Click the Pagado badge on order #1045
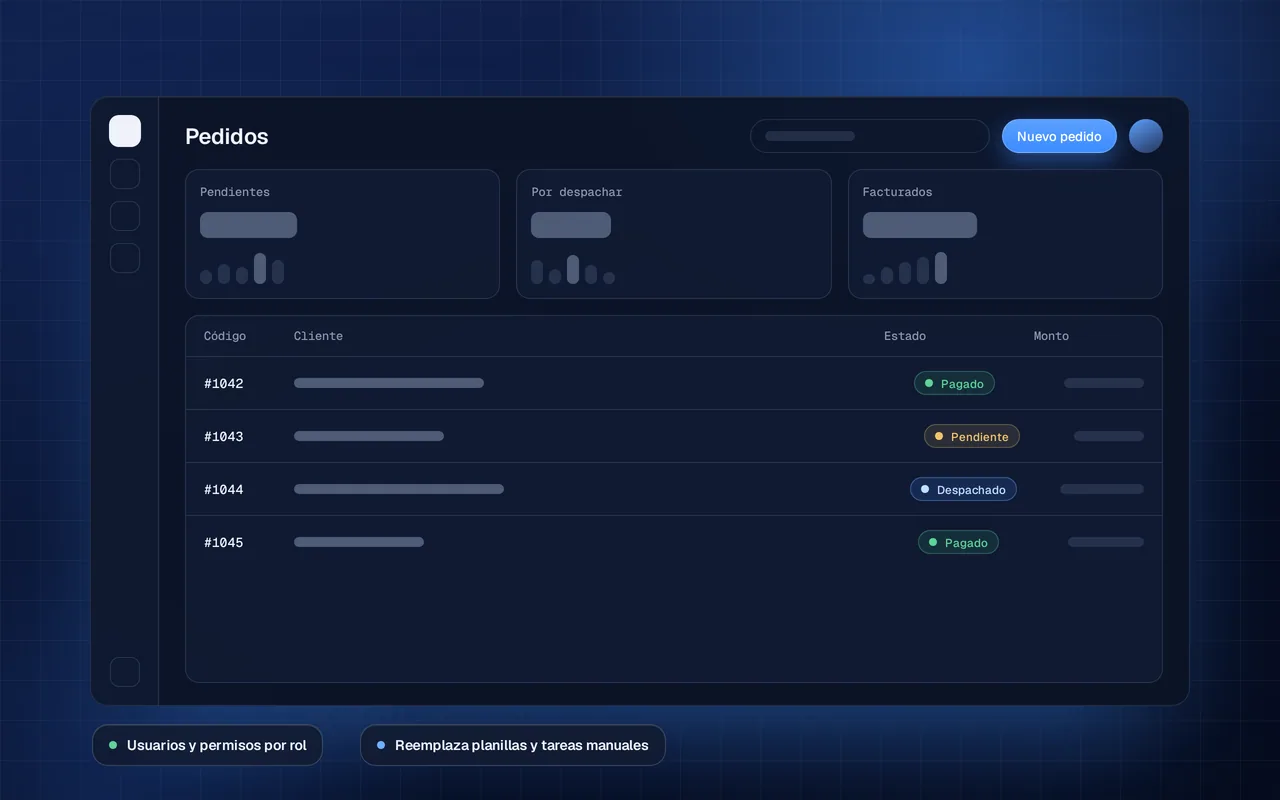The height and width of the screenshot is (800, 1280). 958,542
